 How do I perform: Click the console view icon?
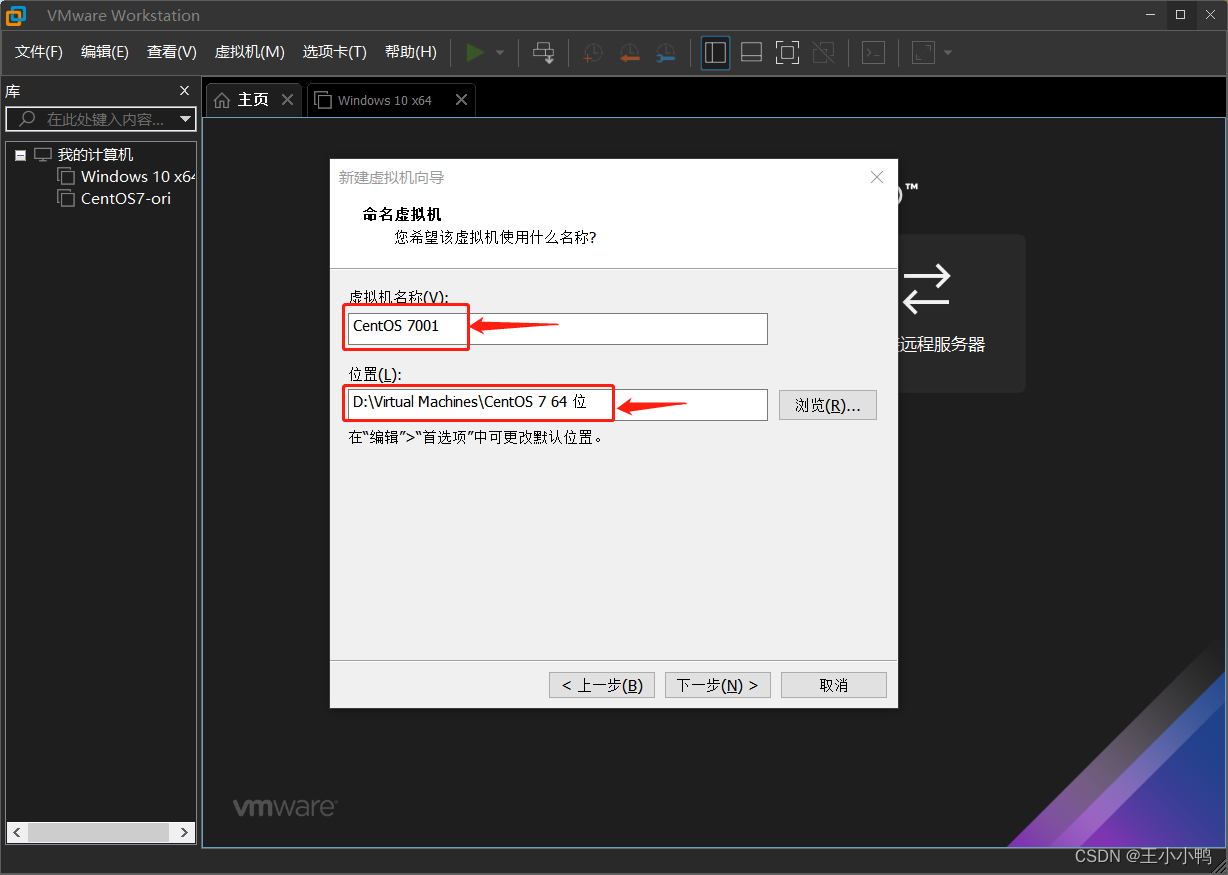pos(873,52)
